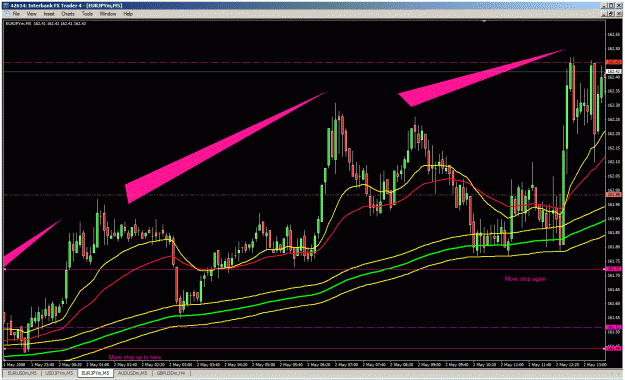
Task: Open the Charts menu
Action: (68, 14)
